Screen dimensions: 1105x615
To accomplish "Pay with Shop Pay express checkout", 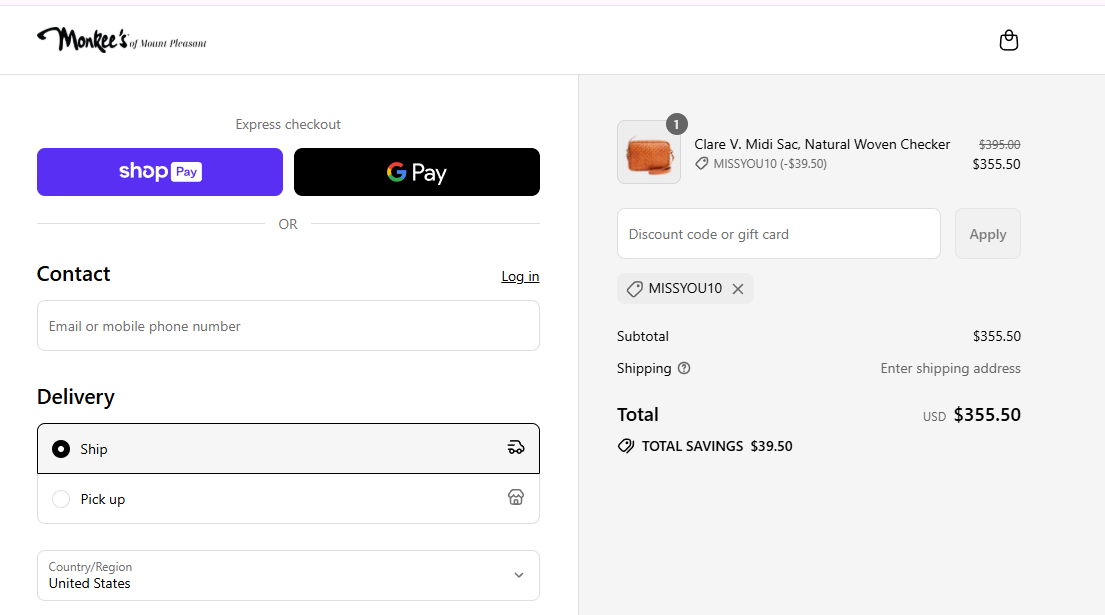I will tap(160, 172).
